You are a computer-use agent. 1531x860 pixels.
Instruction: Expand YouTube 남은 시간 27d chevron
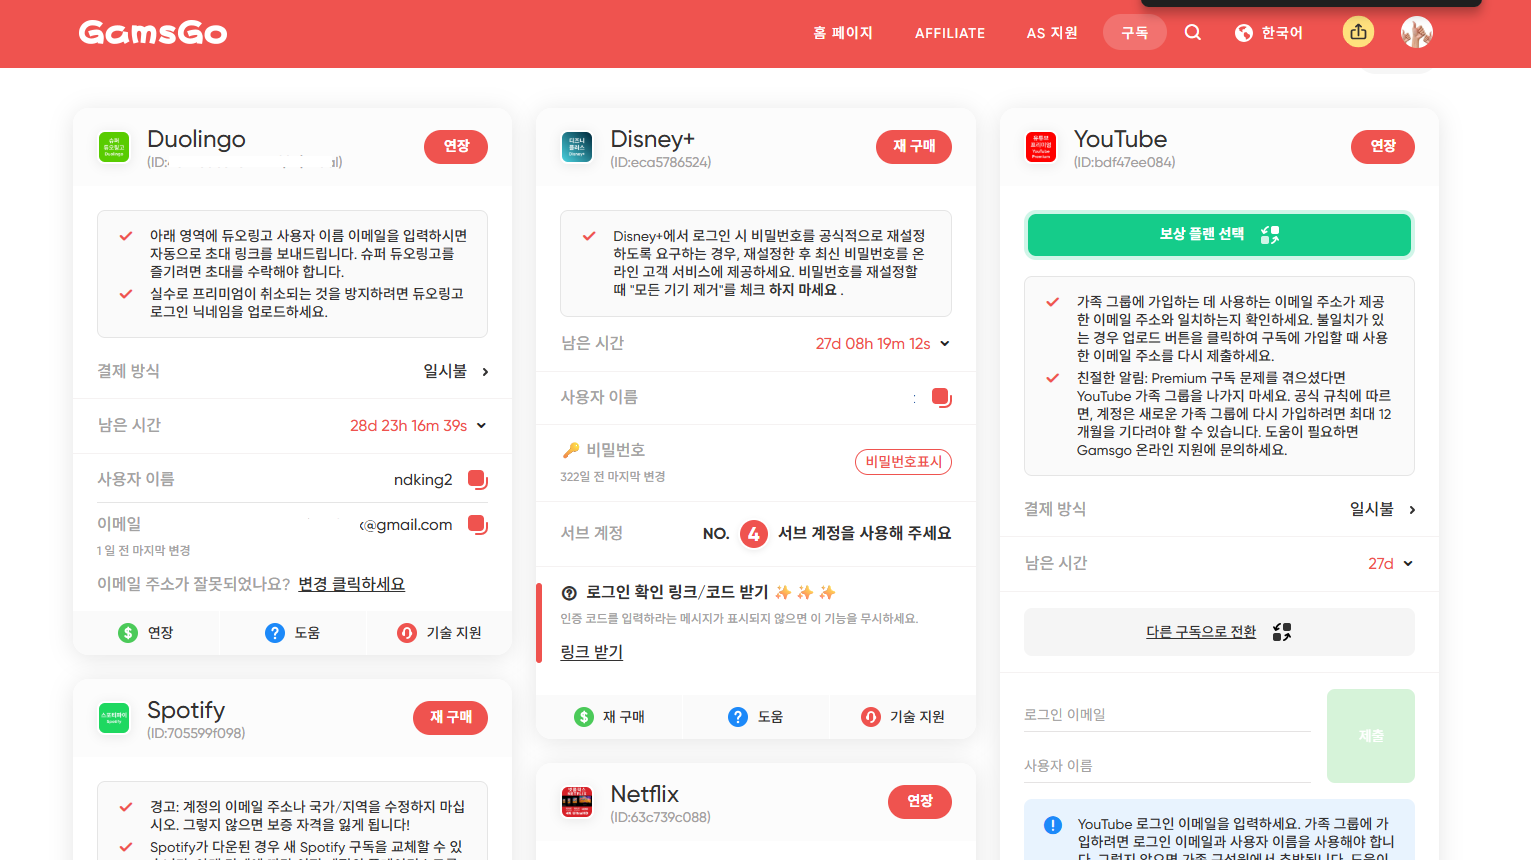(1408, 563)
